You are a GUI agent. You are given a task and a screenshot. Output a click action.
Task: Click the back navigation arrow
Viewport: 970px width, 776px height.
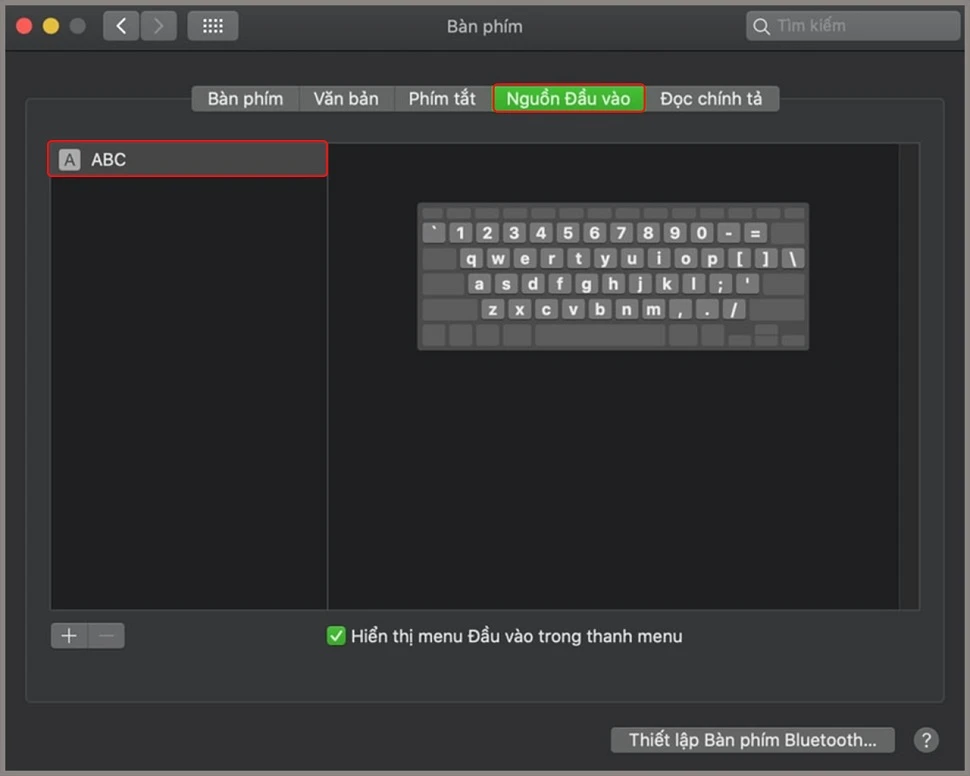coord(121,26)
